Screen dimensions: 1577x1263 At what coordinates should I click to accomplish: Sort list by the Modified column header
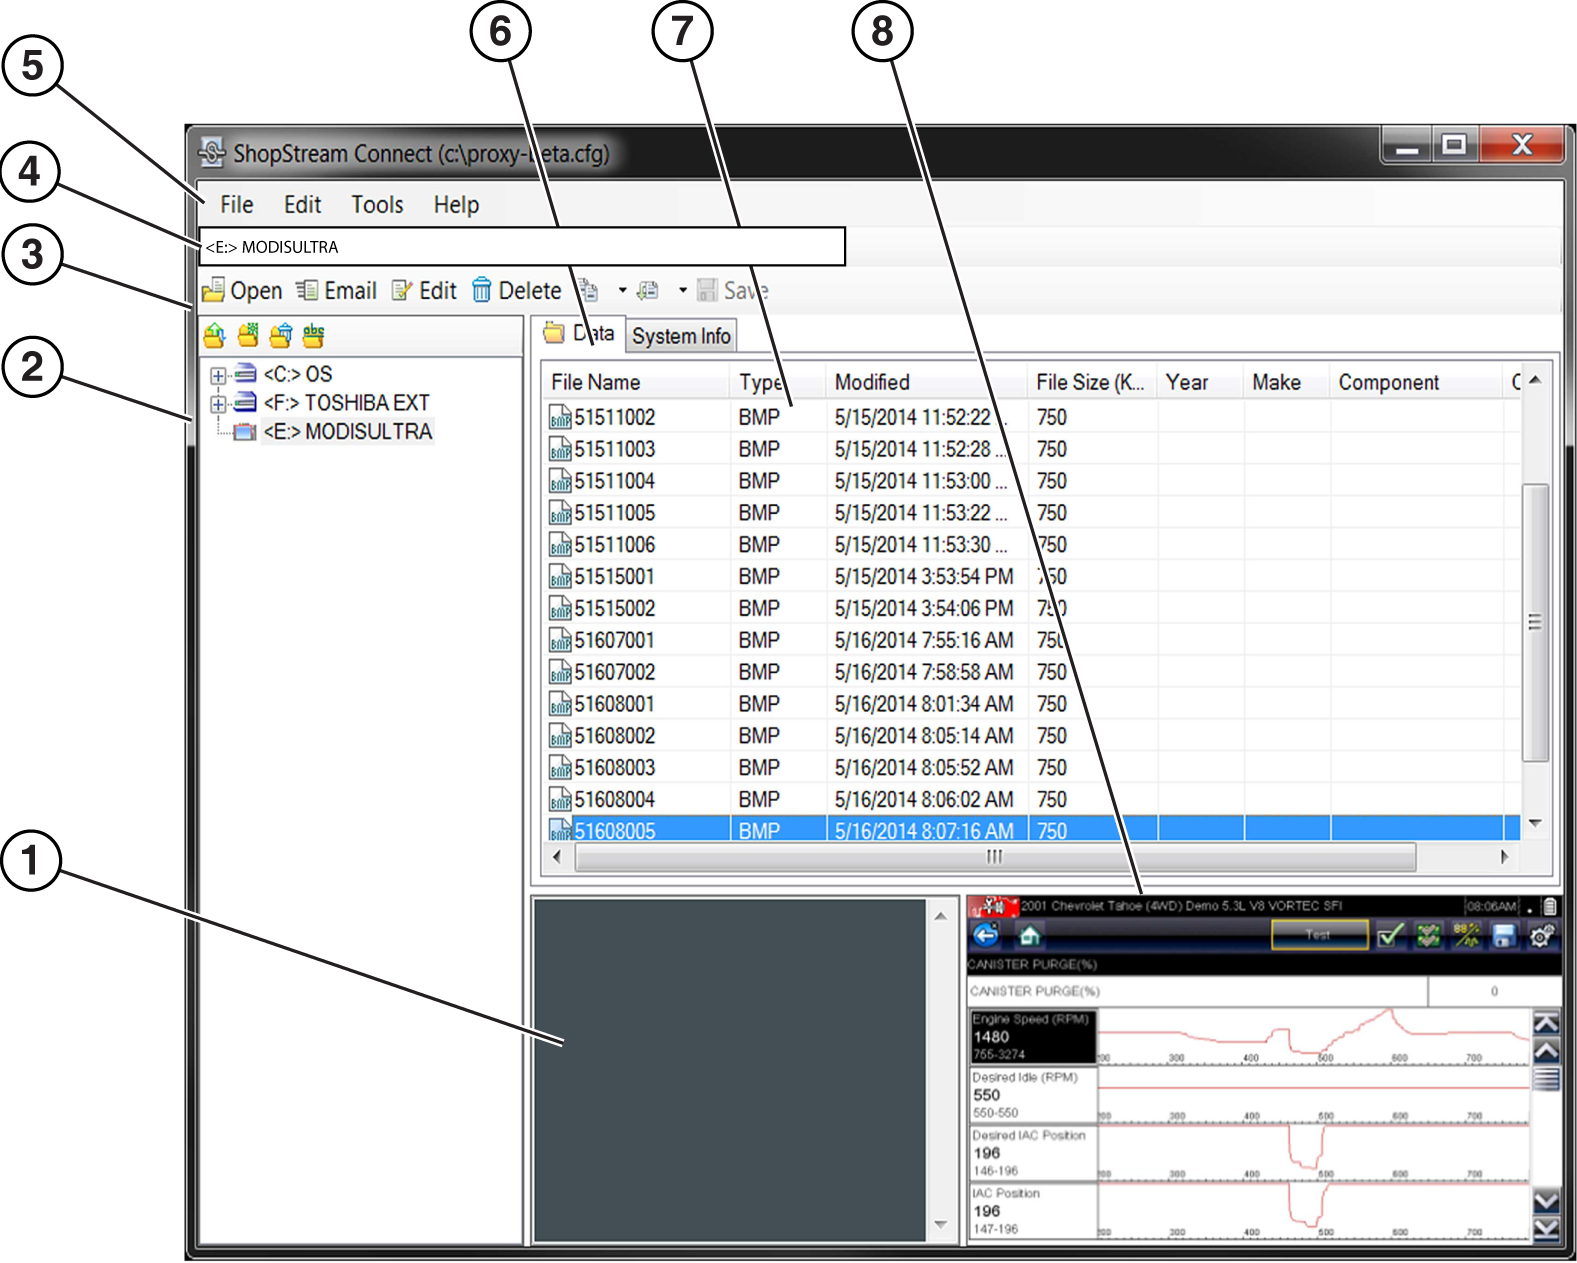point(872,383)
